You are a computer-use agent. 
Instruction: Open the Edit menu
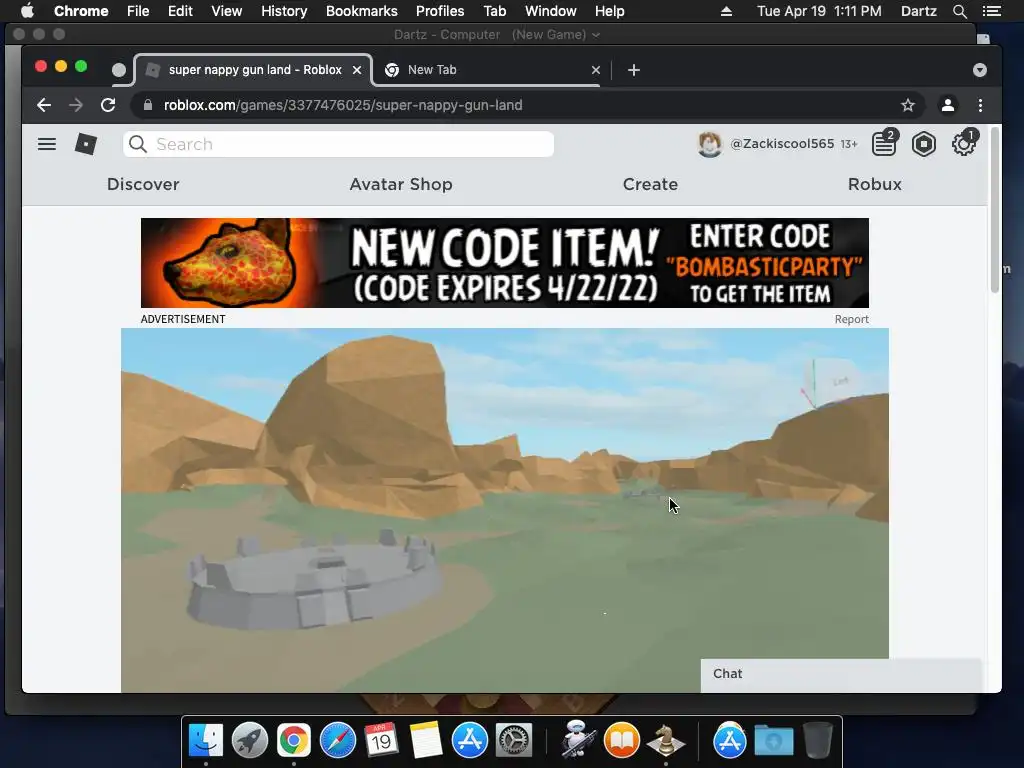coord(180,11)
